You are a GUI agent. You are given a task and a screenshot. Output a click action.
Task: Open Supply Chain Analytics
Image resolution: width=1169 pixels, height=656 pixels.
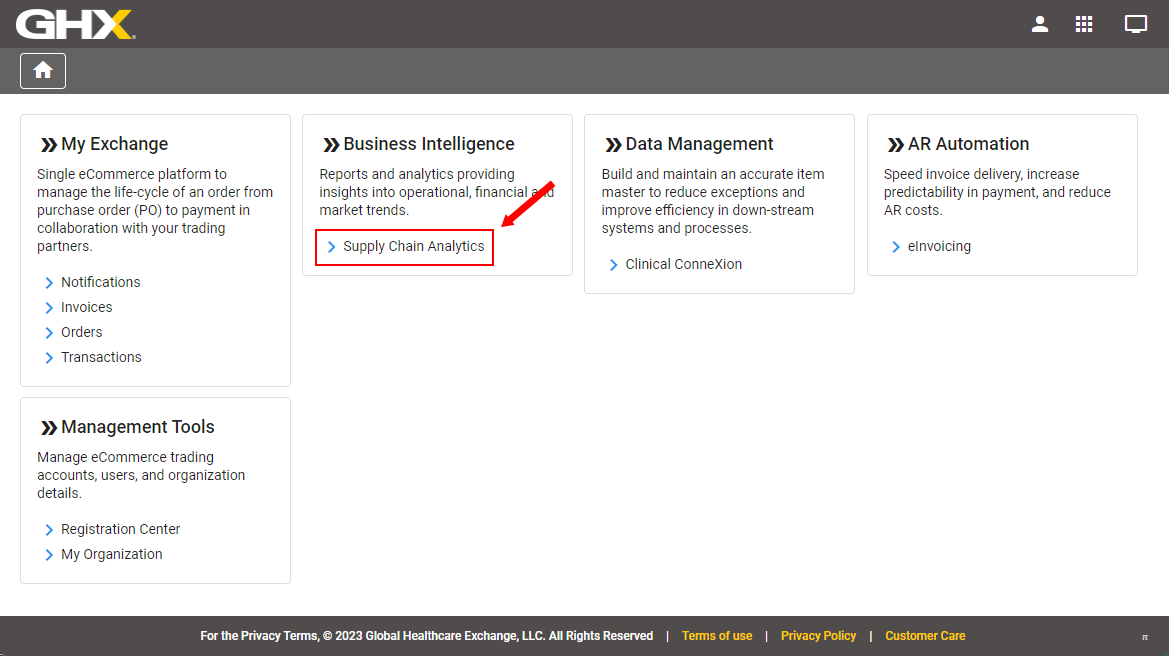414,246
